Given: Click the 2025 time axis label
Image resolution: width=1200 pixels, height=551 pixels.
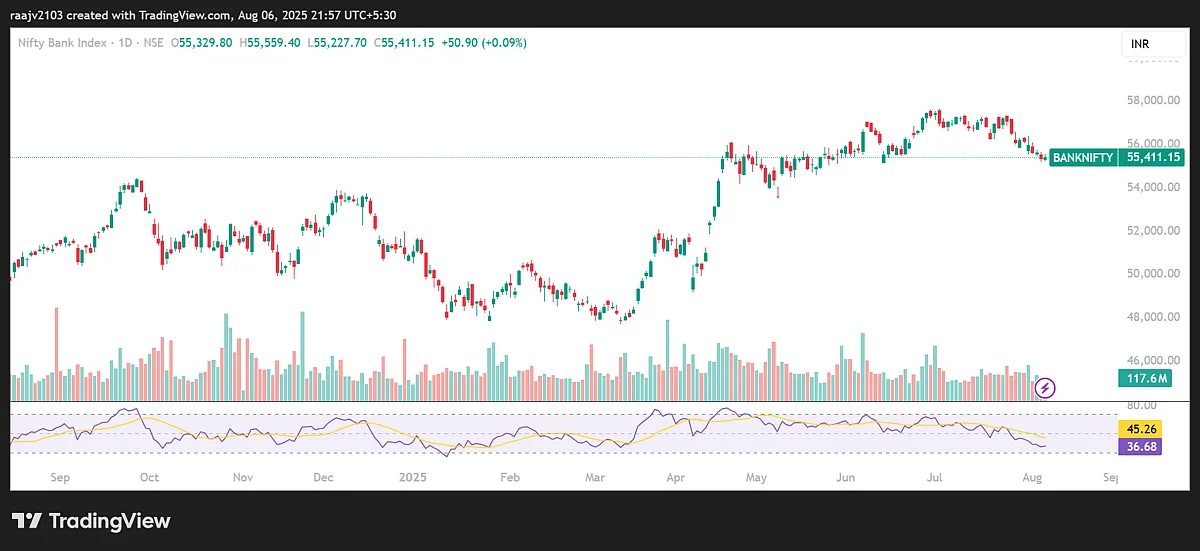Looking at the screenshot, I should pos(414,478).
